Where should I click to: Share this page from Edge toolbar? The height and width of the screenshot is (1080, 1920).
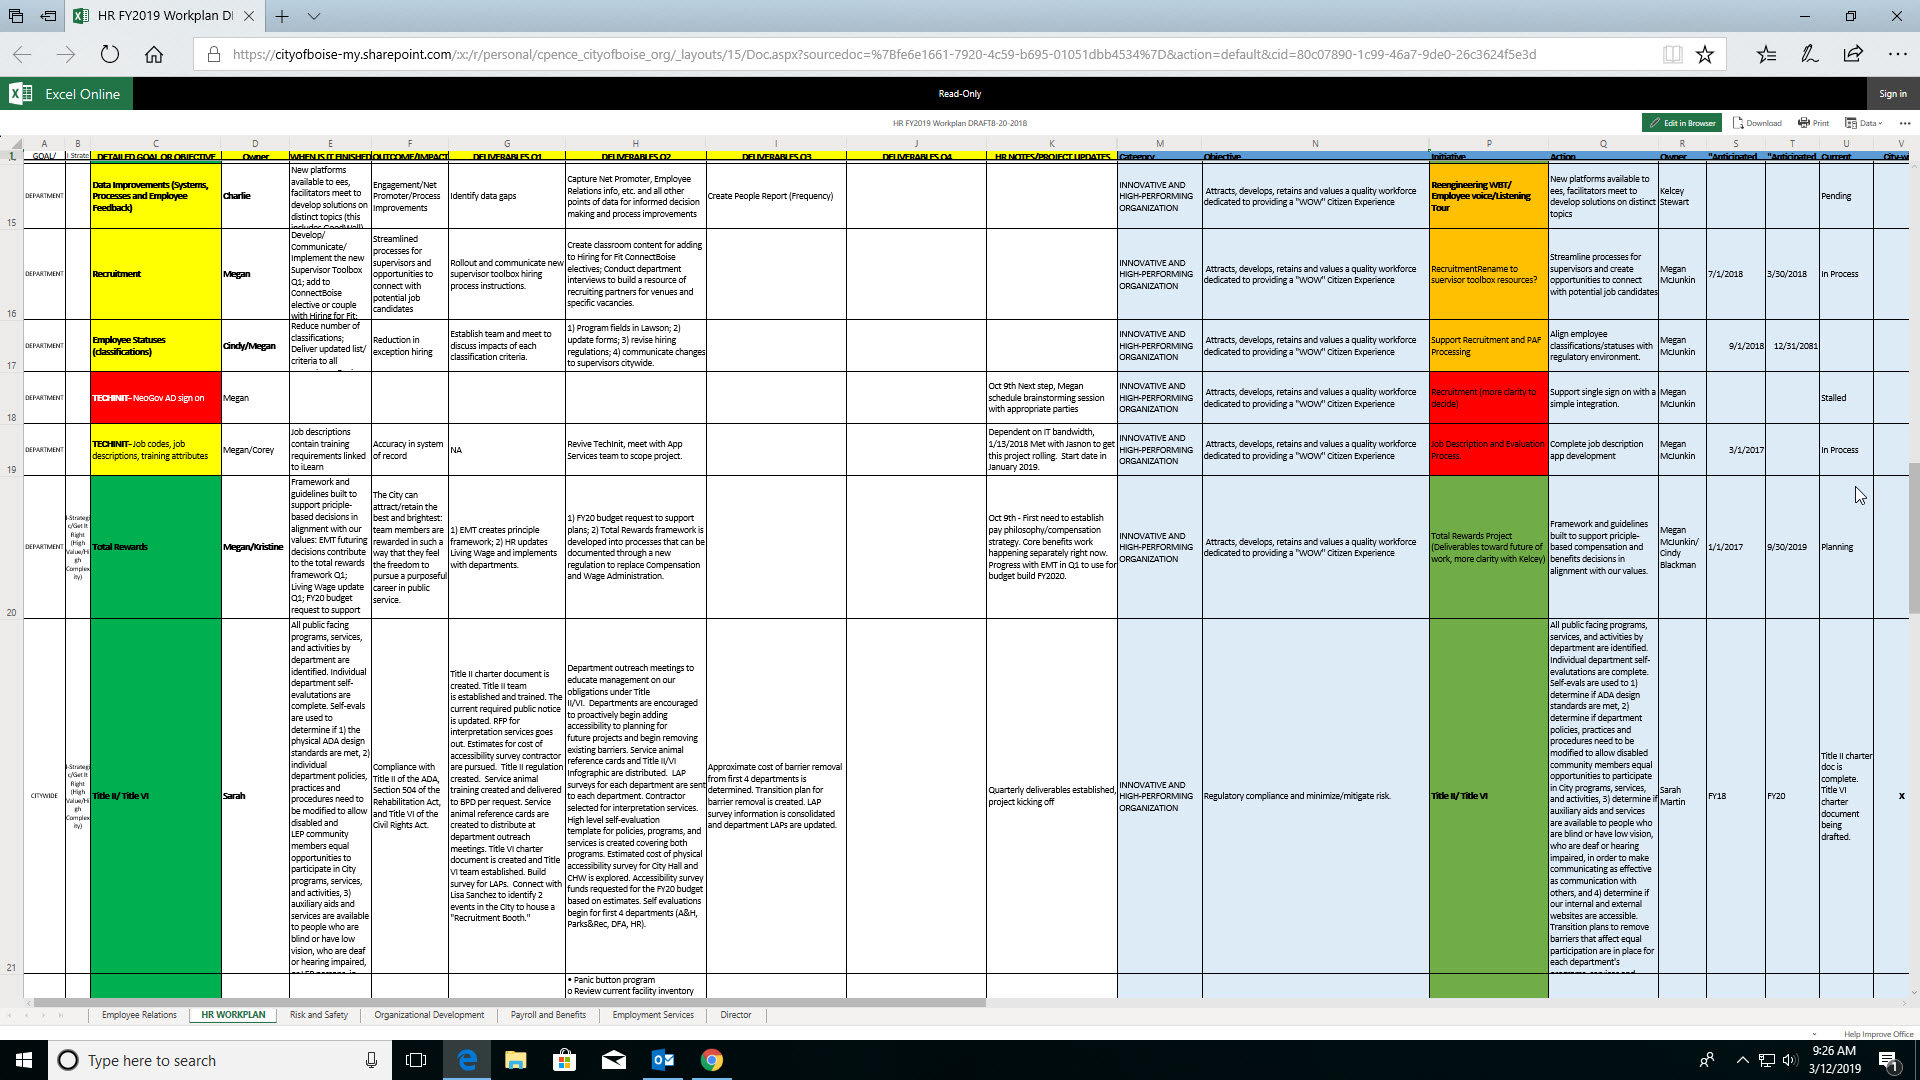coord(1853,55)
